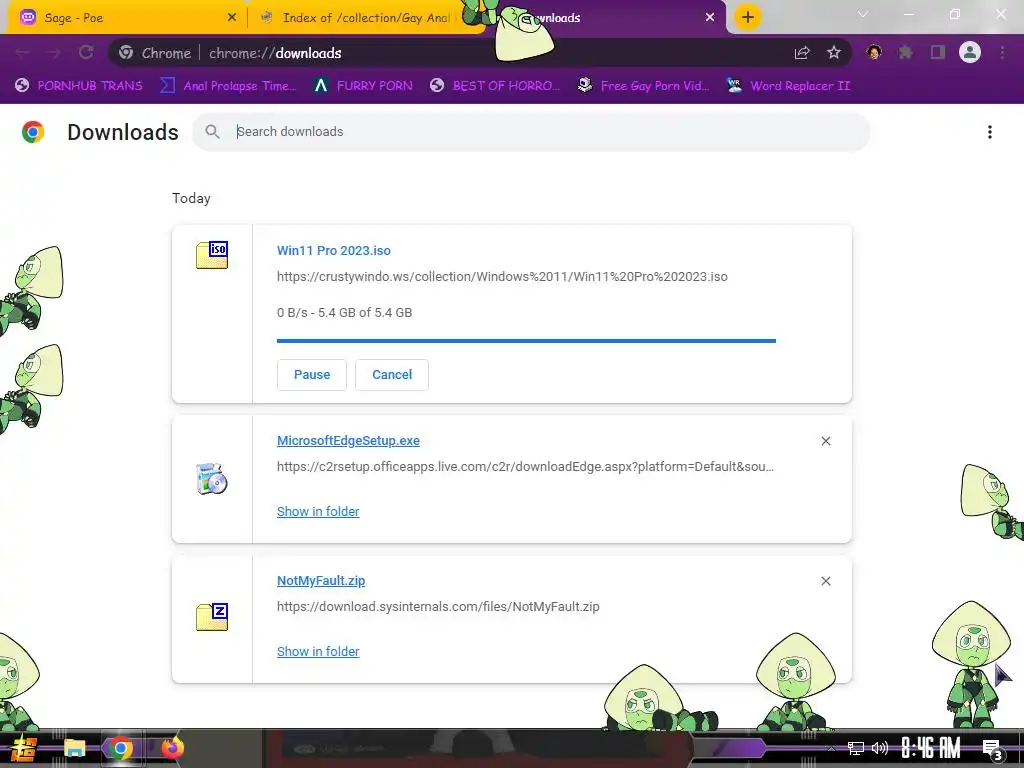The height and width of the screenshot is (768, 1024).
Task: Open MicrosoftEdgeSetup.exe file link
Action: tap(348, 441)
